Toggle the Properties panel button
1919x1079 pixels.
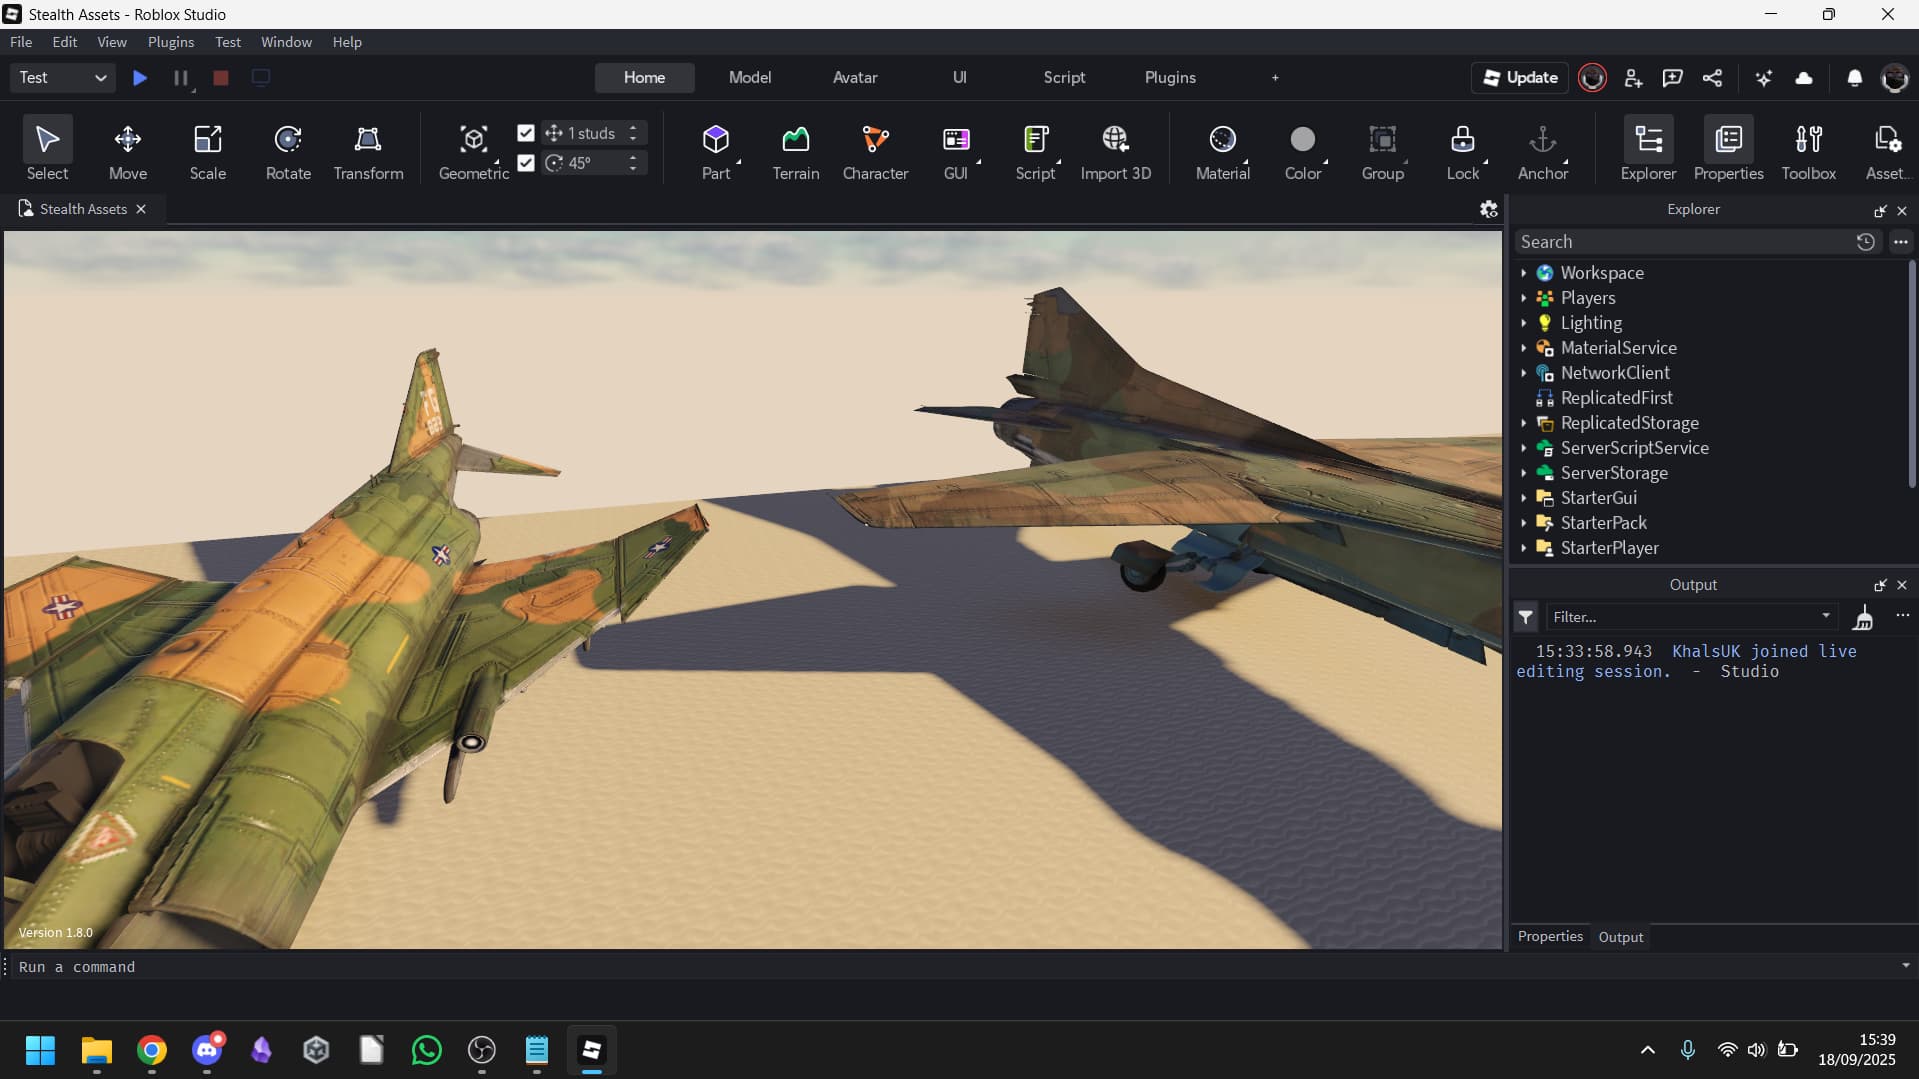1728,150
